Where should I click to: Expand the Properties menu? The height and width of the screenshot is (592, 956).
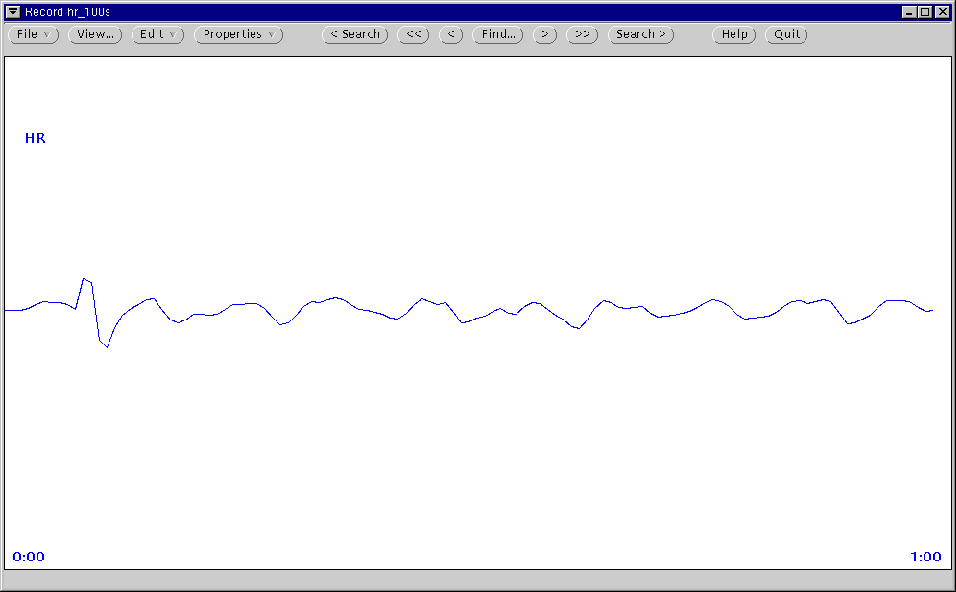coord(238,34)
